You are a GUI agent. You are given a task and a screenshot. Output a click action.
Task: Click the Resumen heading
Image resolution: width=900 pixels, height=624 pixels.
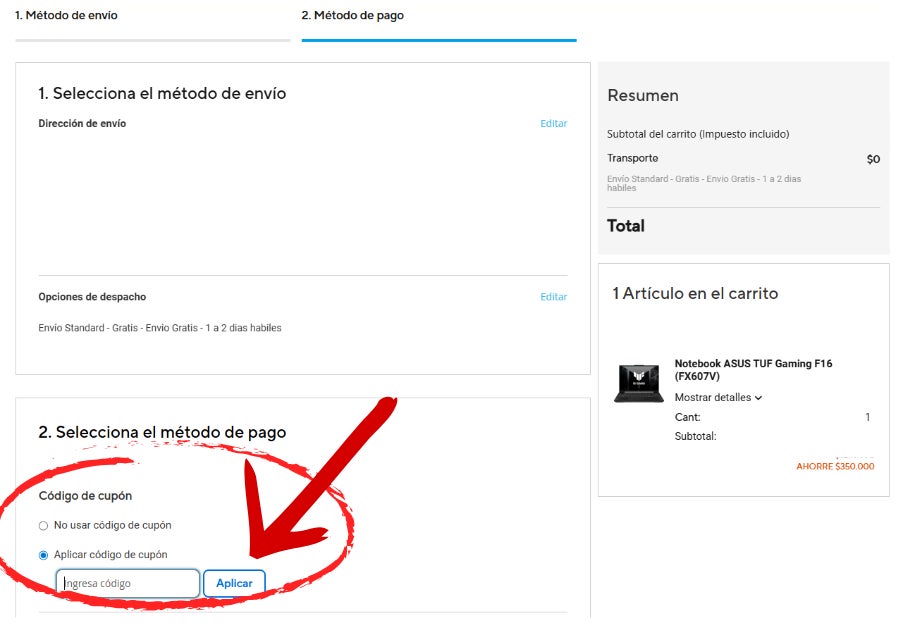(x=643, y=96)
